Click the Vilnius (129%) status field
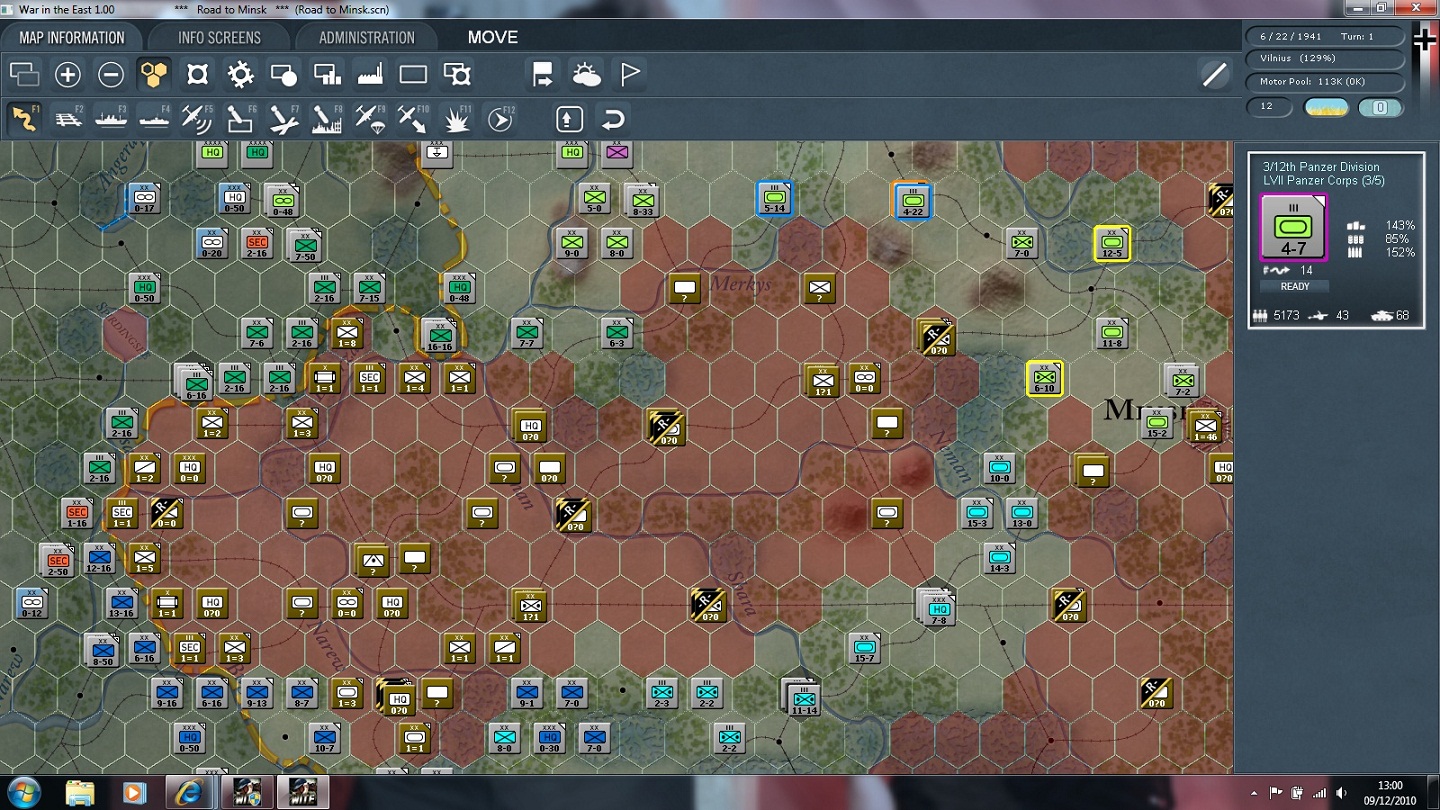This screenshot has height=810, width=1440. [x=1324, y=59]
